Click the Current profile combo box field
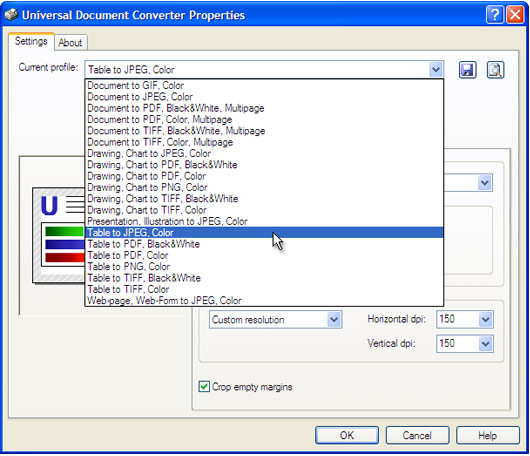The width and height of the screenshot is (530, 456). point(264,70)
